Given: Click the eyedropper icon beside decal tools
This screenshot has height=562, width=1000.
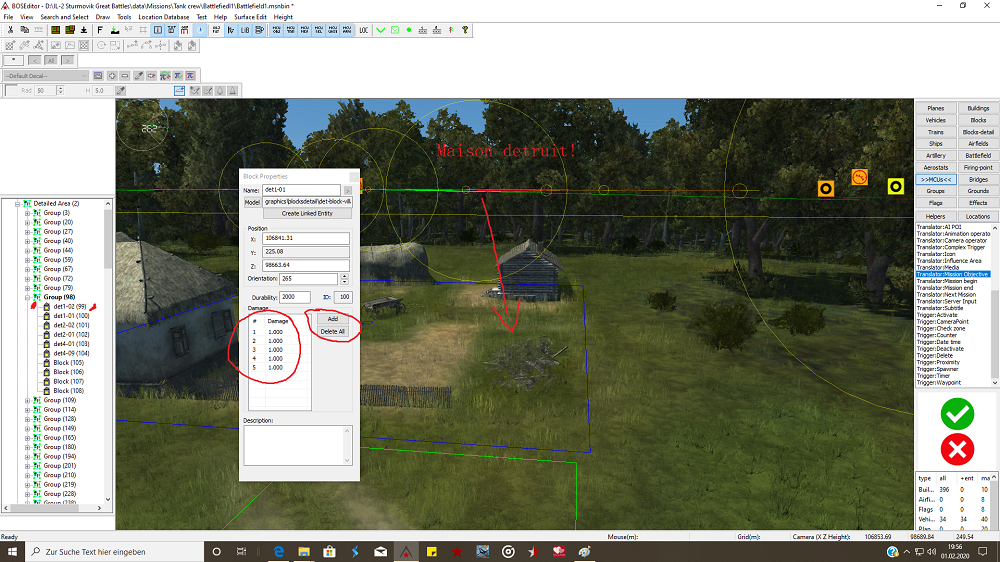Looking at the screenshot, I should pyautogui.click(x=138, y=76).
